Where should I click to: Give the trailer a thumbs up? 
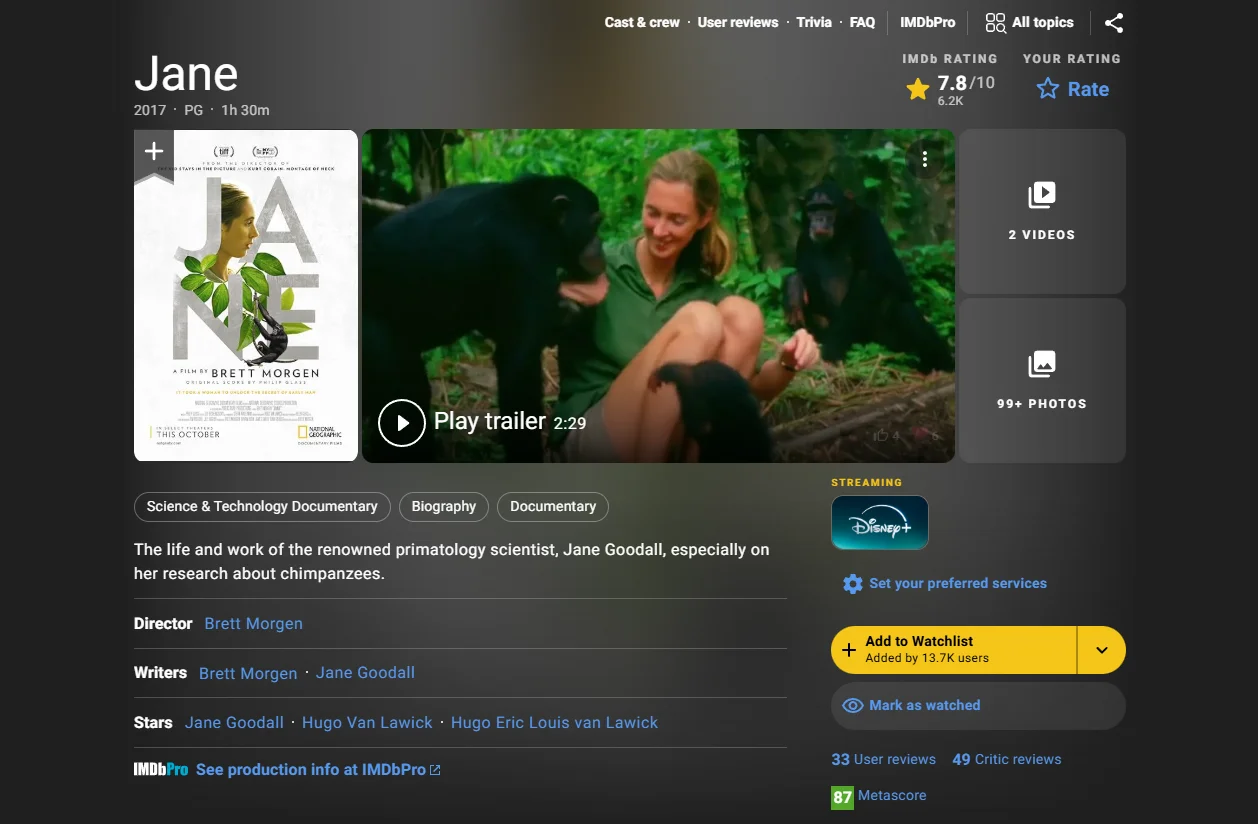pyautogui.click(x=881, y=436)
